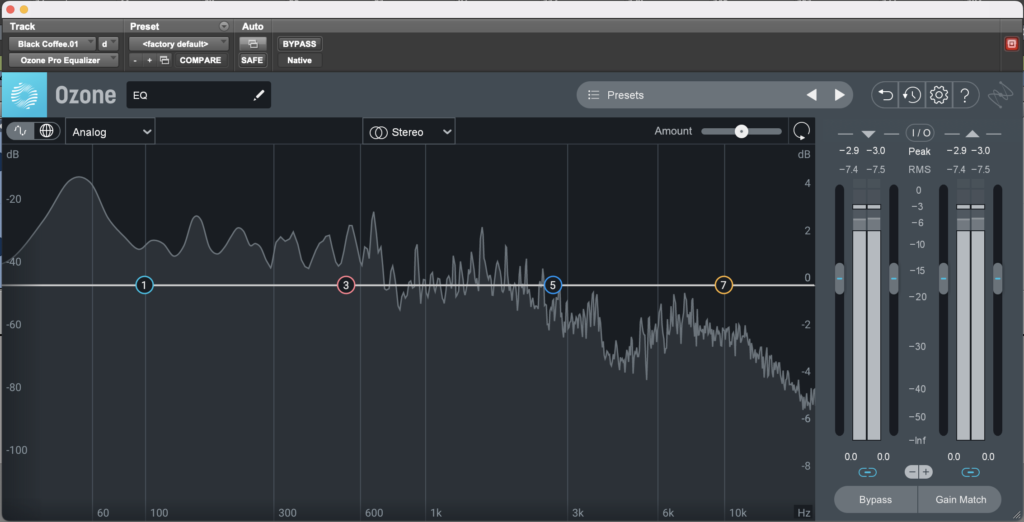
Task: Toggle the input gain link icon
Action: click(x=867, y=472)
